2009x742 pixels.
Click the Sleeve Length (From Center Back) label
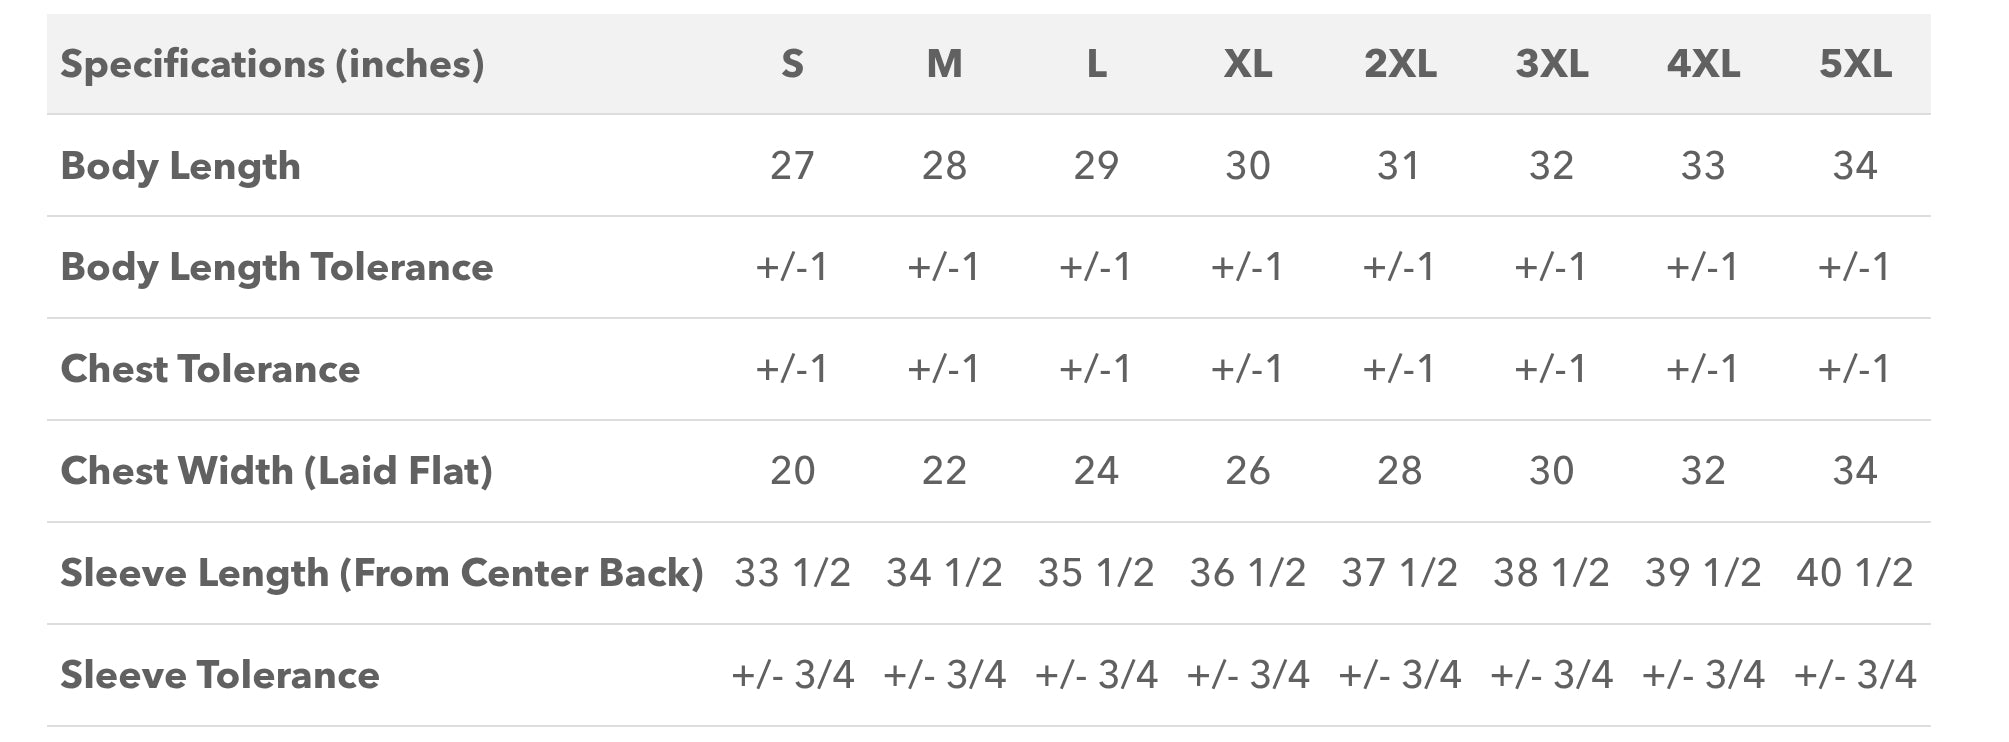pos(382,573)
